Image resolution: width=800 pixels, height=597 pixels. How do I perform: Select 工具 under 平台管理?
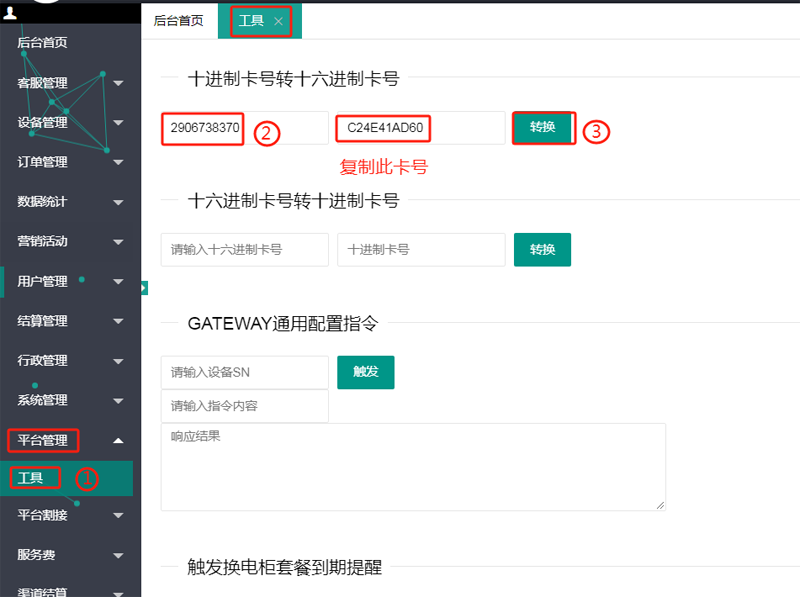click(66, 478)
